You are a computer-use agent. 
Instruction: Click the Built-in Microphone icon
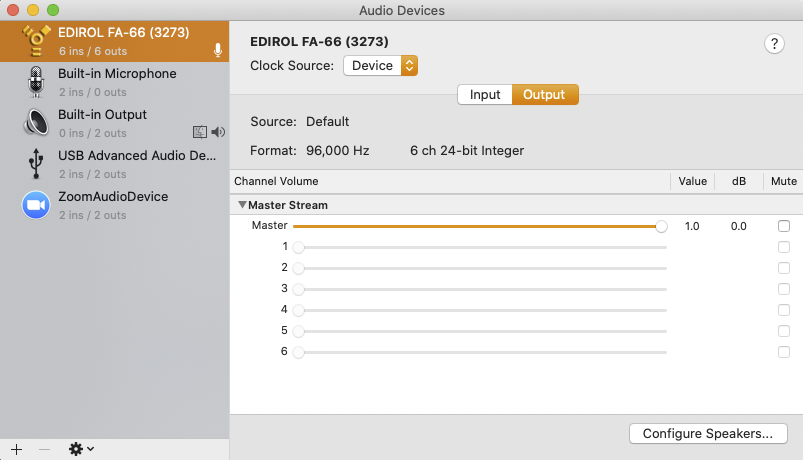(36, 82)
